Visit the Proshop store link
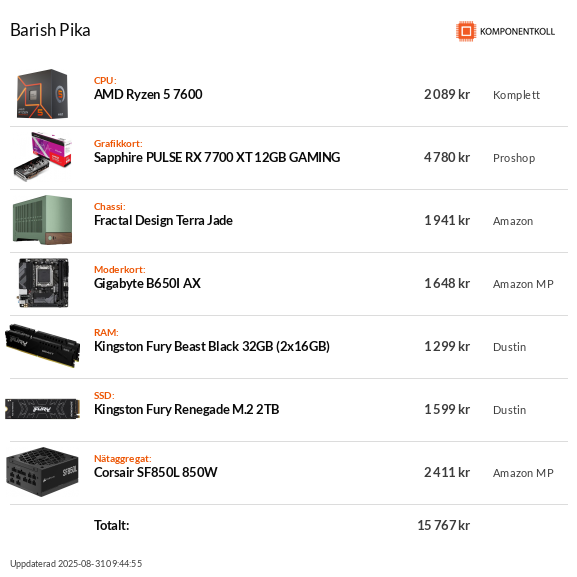 pos(514,158)
